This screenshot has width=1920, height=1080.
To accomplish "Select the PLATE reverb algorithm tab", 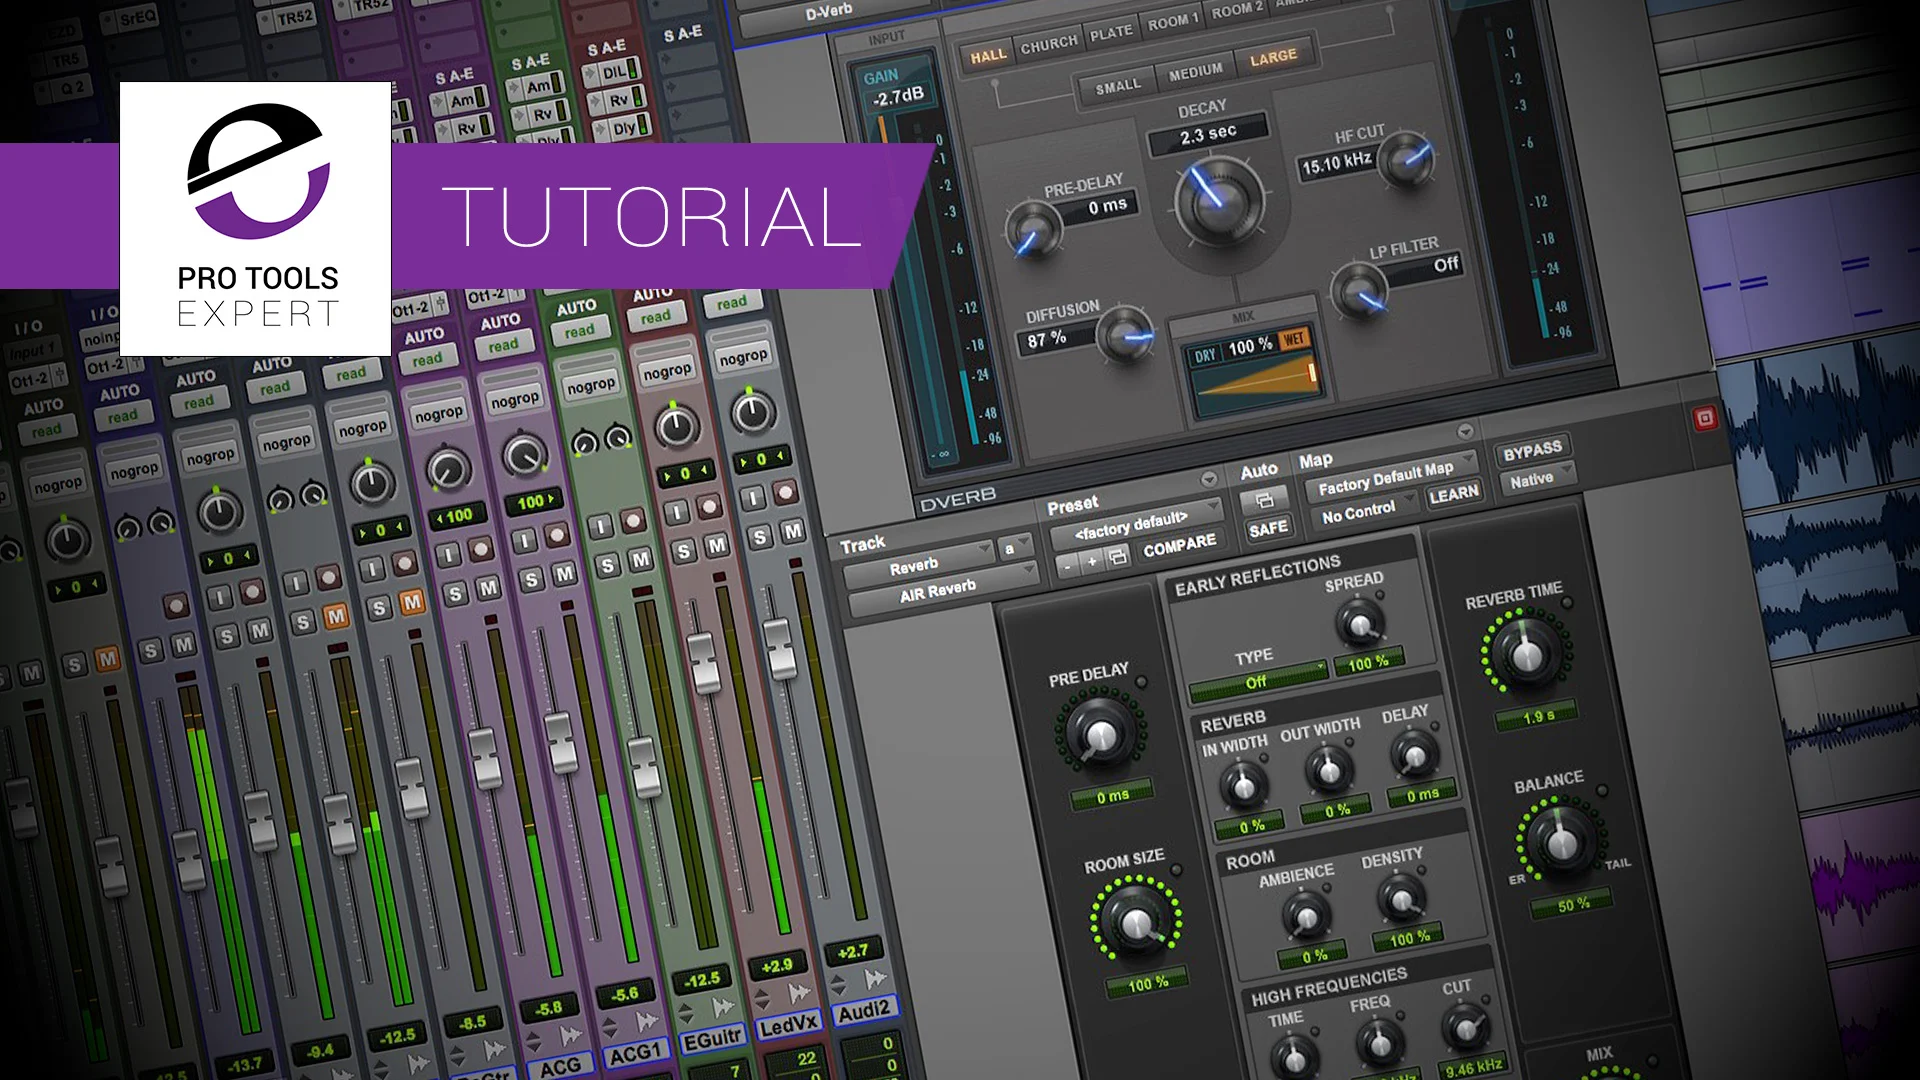I will [1111, 34].
